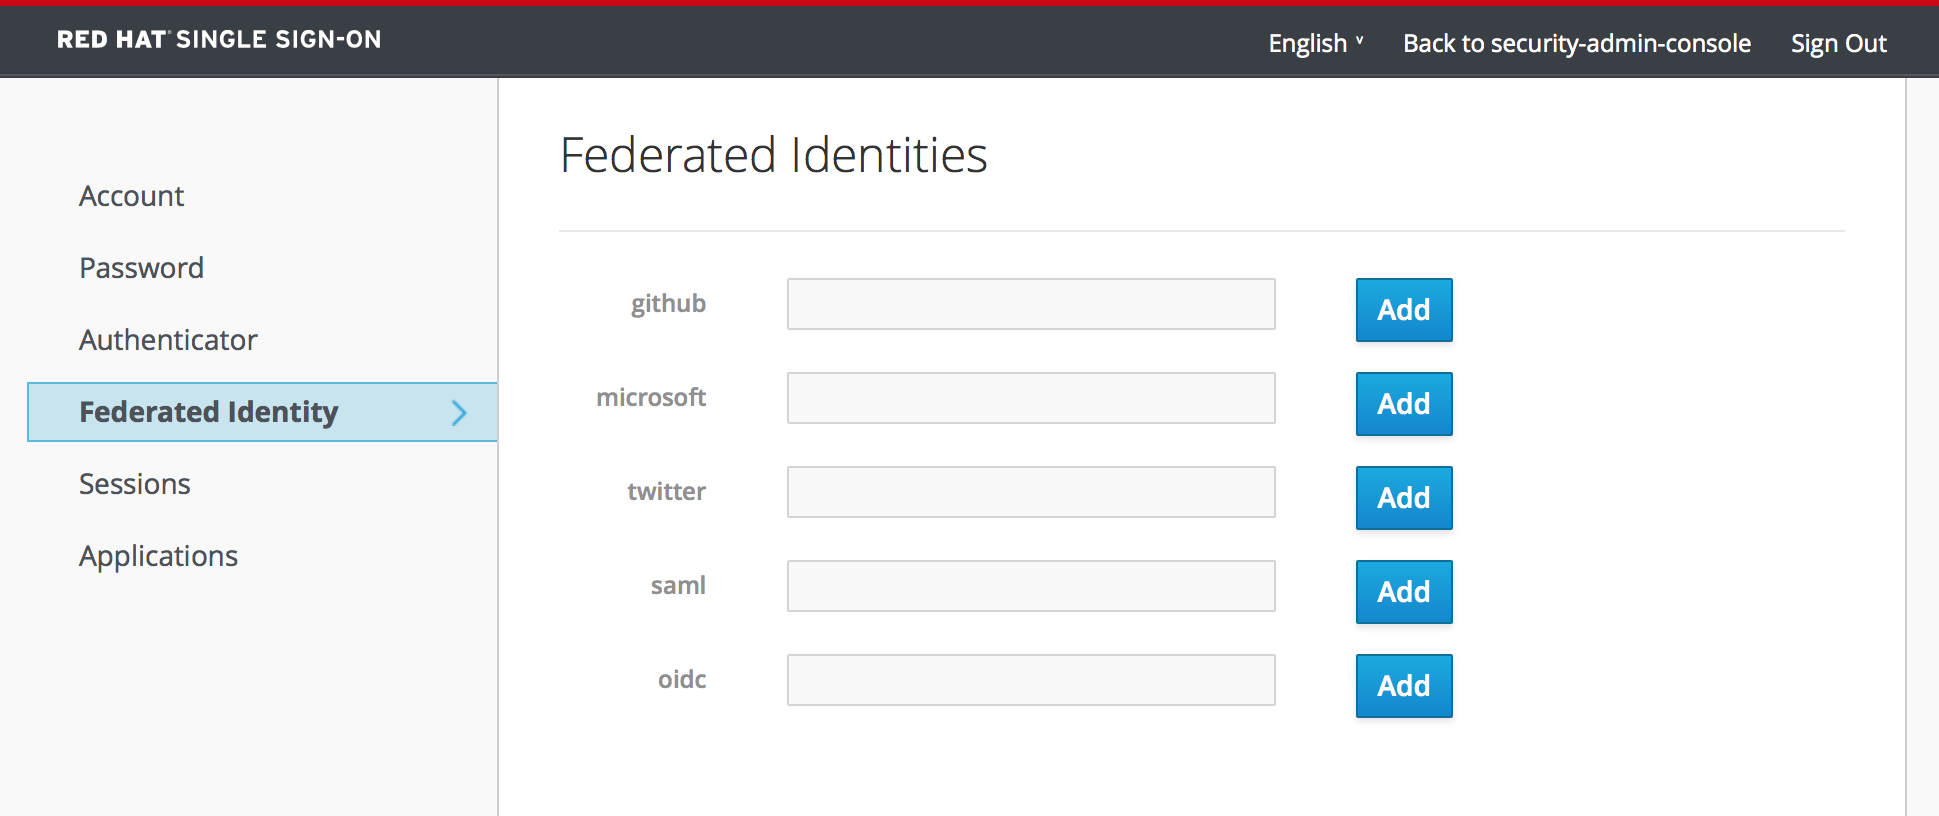Link the saml provider with Add

[x=1403, y=592]
